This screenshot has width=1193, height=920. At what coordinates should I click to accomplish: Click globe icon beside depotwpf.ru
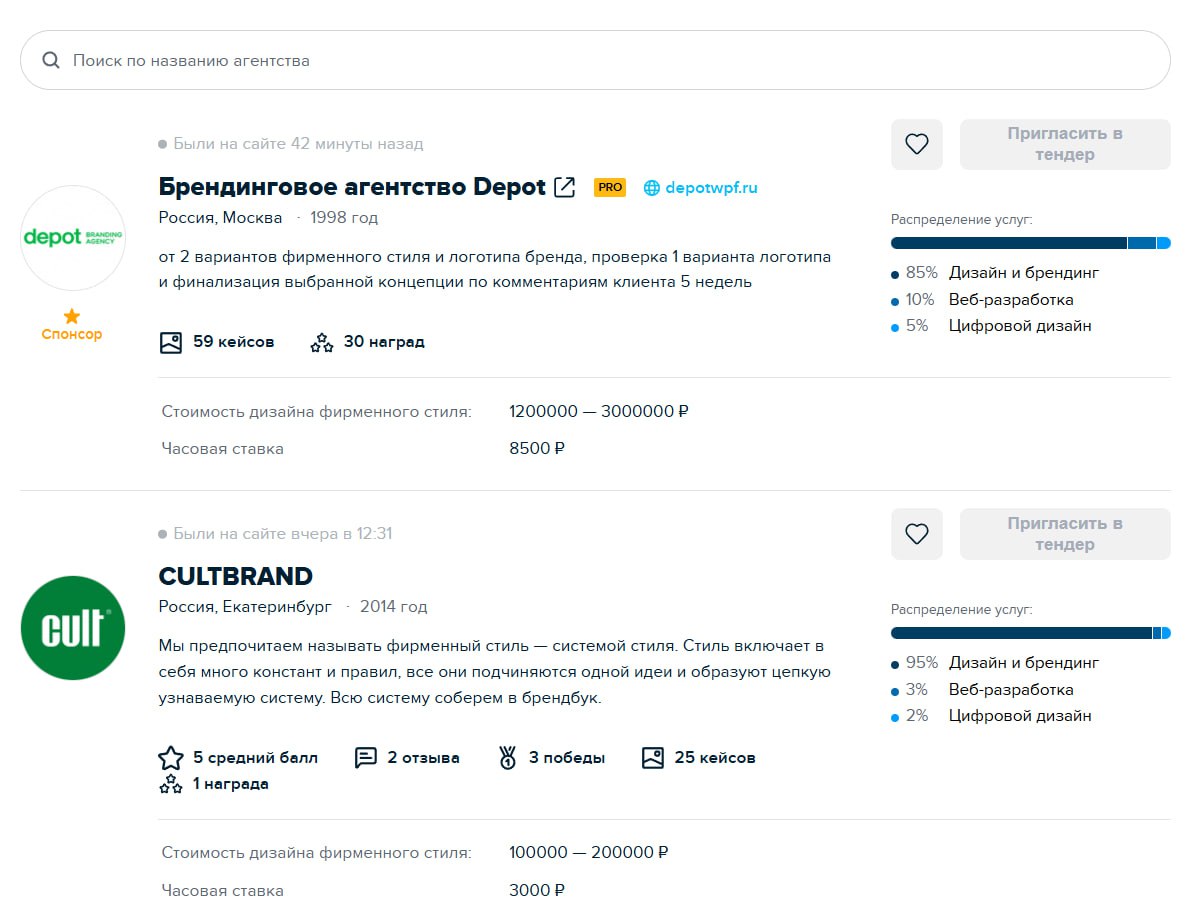pos(651,188)
